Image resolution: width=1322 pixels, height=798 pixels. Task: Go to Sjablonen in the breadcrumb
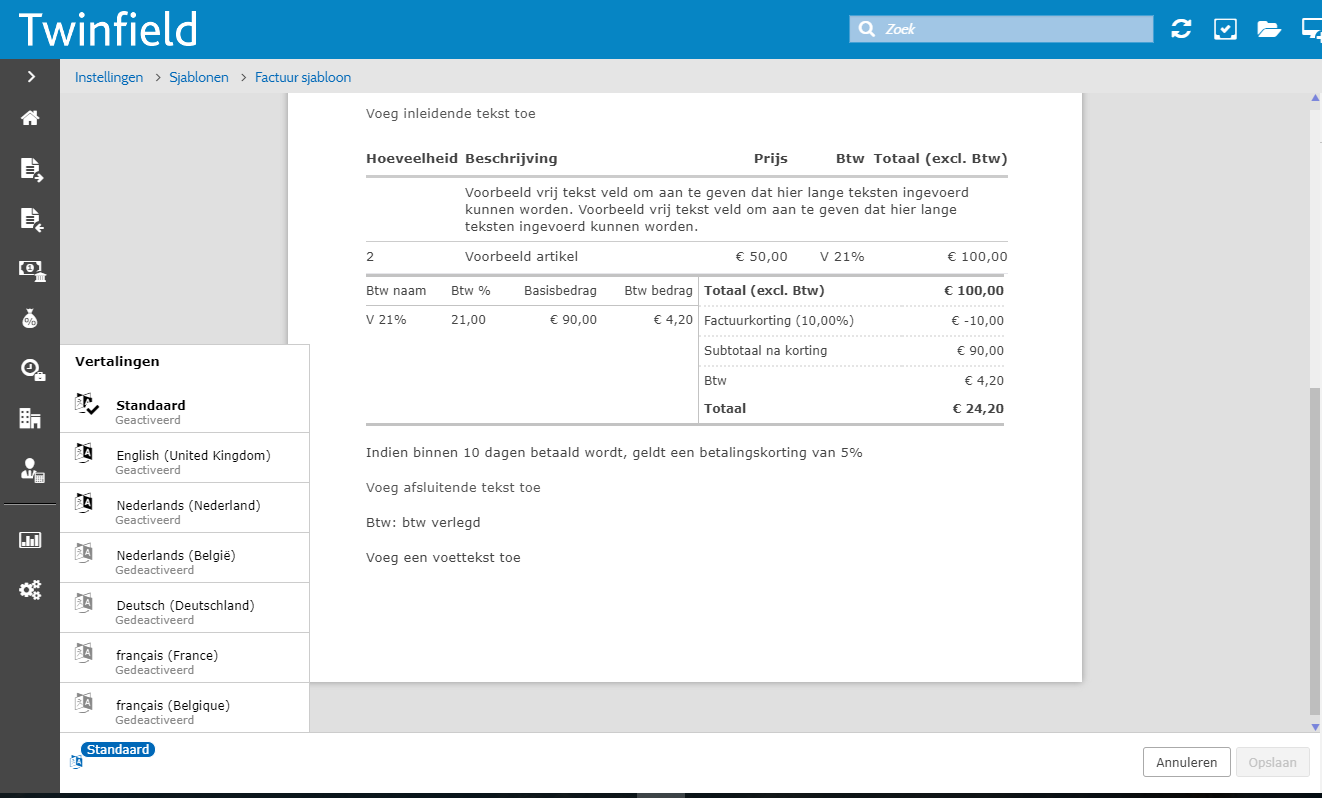pos(198,77)
